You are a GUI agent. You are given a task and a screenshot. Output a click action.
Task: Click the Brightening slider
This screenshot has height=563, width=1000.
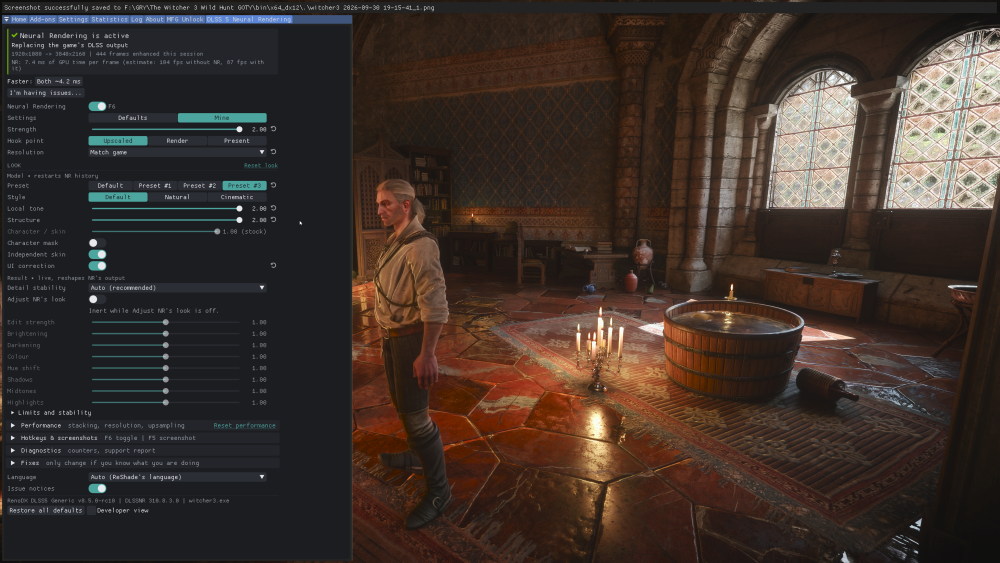tap(166, 333)
